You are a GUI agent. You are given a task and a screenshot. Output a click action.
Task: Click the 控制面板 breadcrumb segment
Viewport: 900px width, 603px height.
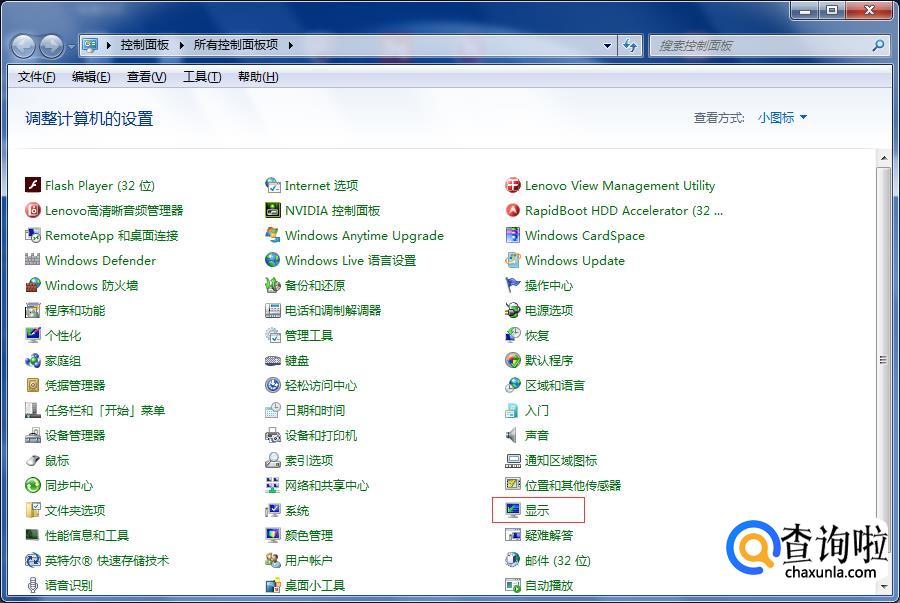pos(145,45)
